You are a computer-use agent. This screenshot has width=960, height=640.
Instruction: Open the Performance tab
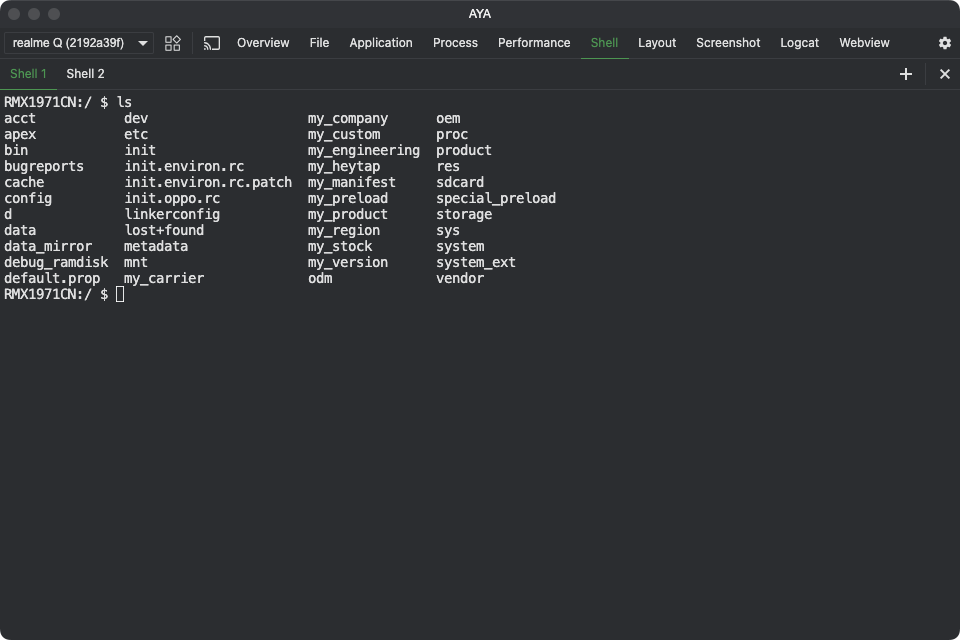pyautogui.click(x=534, y=43)
